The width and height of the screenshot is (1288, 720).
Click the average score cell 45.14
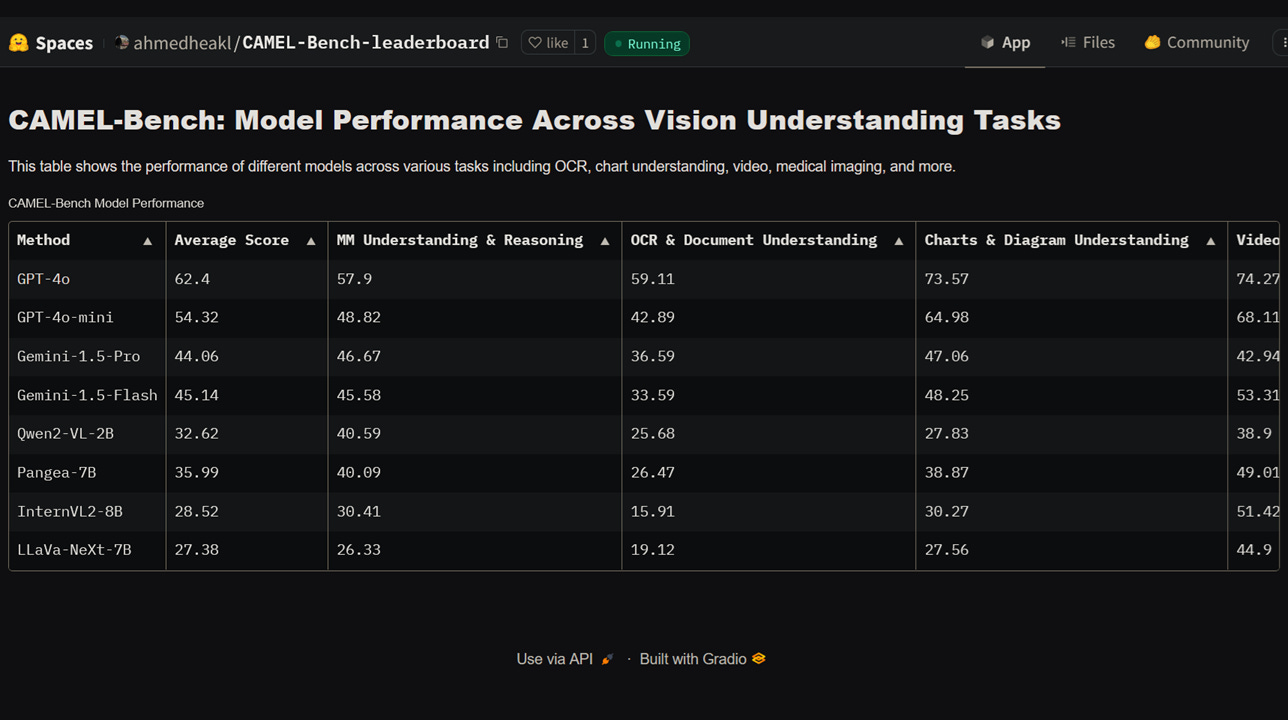coord(247,396)
